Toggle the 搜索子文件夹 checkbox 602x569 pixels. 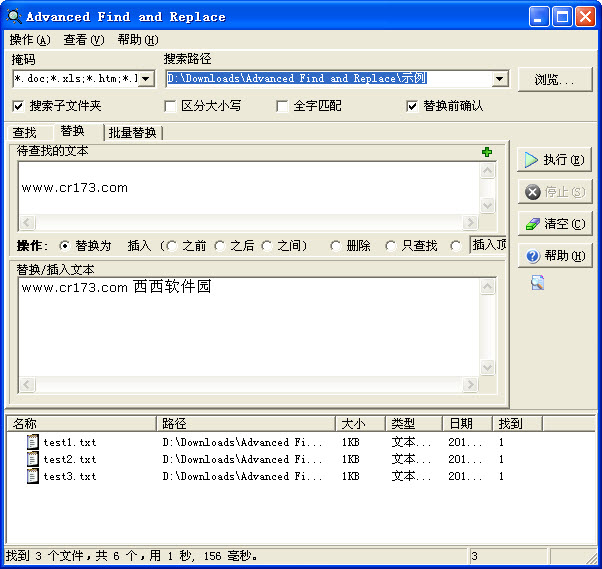click(18, 106)
